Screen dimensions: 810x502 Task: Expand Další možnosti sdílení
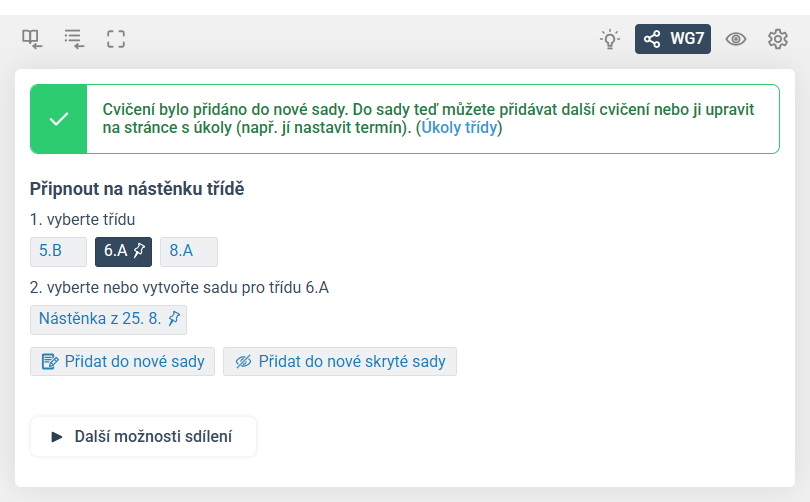pos(143,437)
